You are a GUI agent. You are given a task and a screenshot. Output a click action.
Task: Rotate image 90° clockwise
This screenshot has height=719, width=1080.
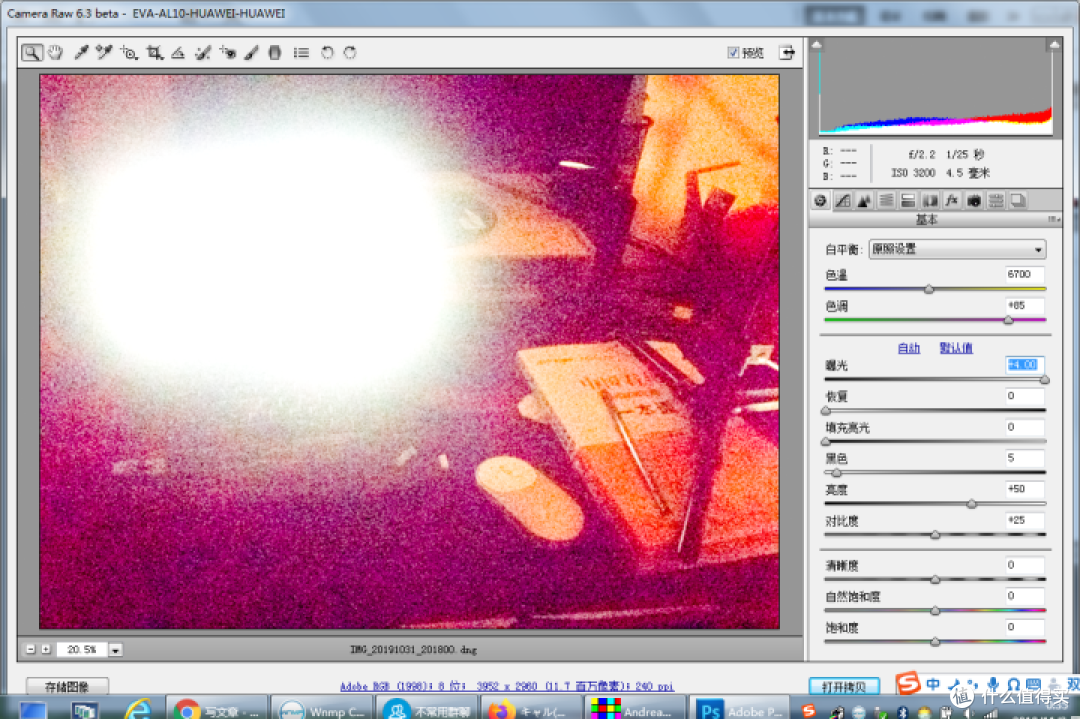[x=350, y=52]
